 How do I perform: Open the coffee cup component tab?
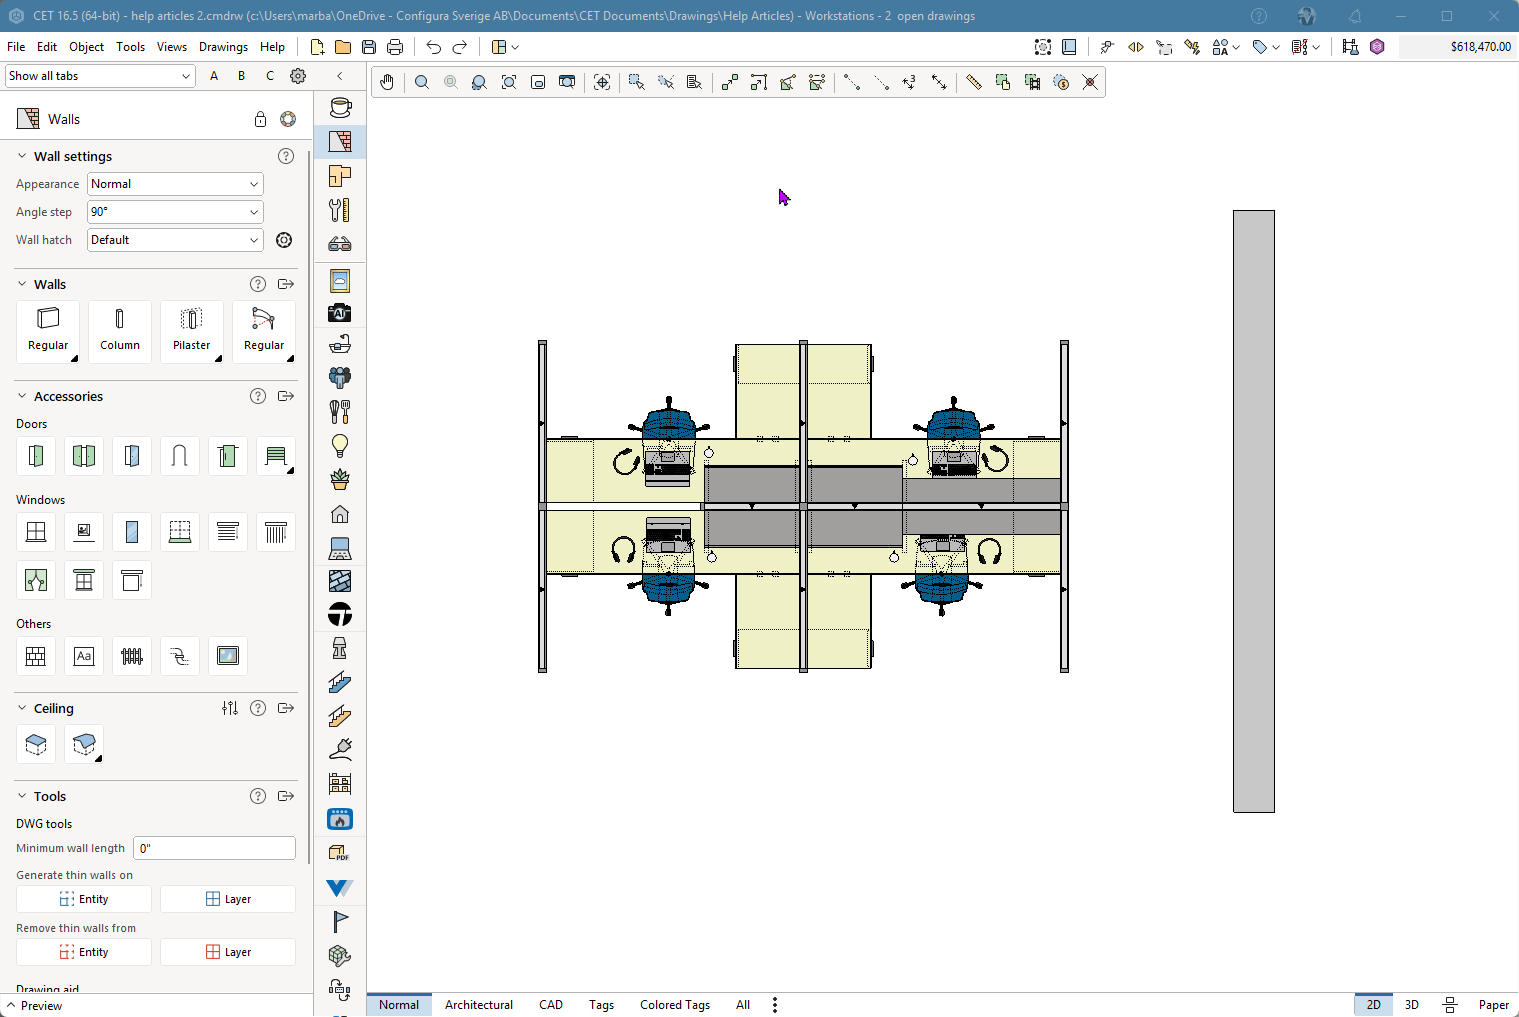340,107
